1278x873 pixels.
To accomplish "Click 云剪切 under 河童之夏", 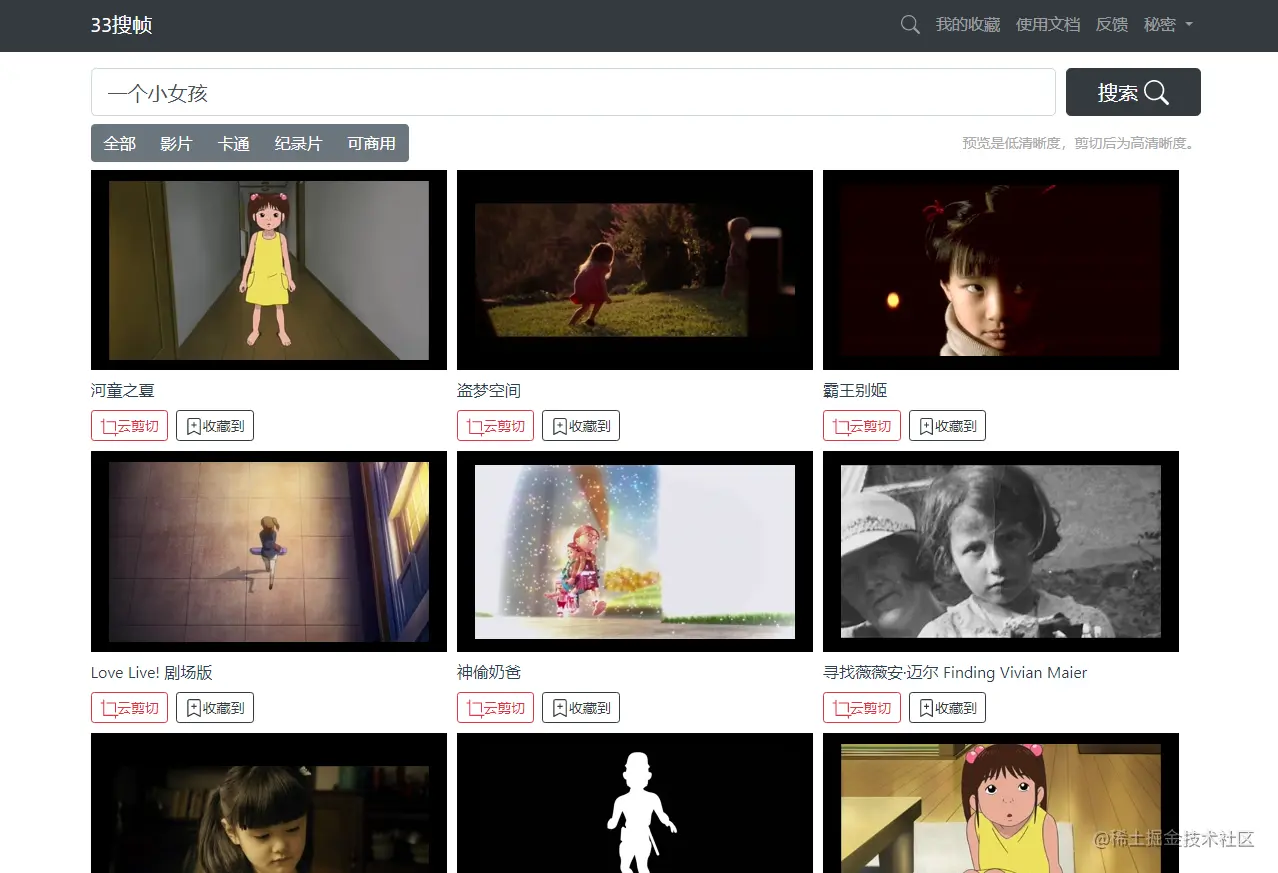I will click(x=129, y=426).
